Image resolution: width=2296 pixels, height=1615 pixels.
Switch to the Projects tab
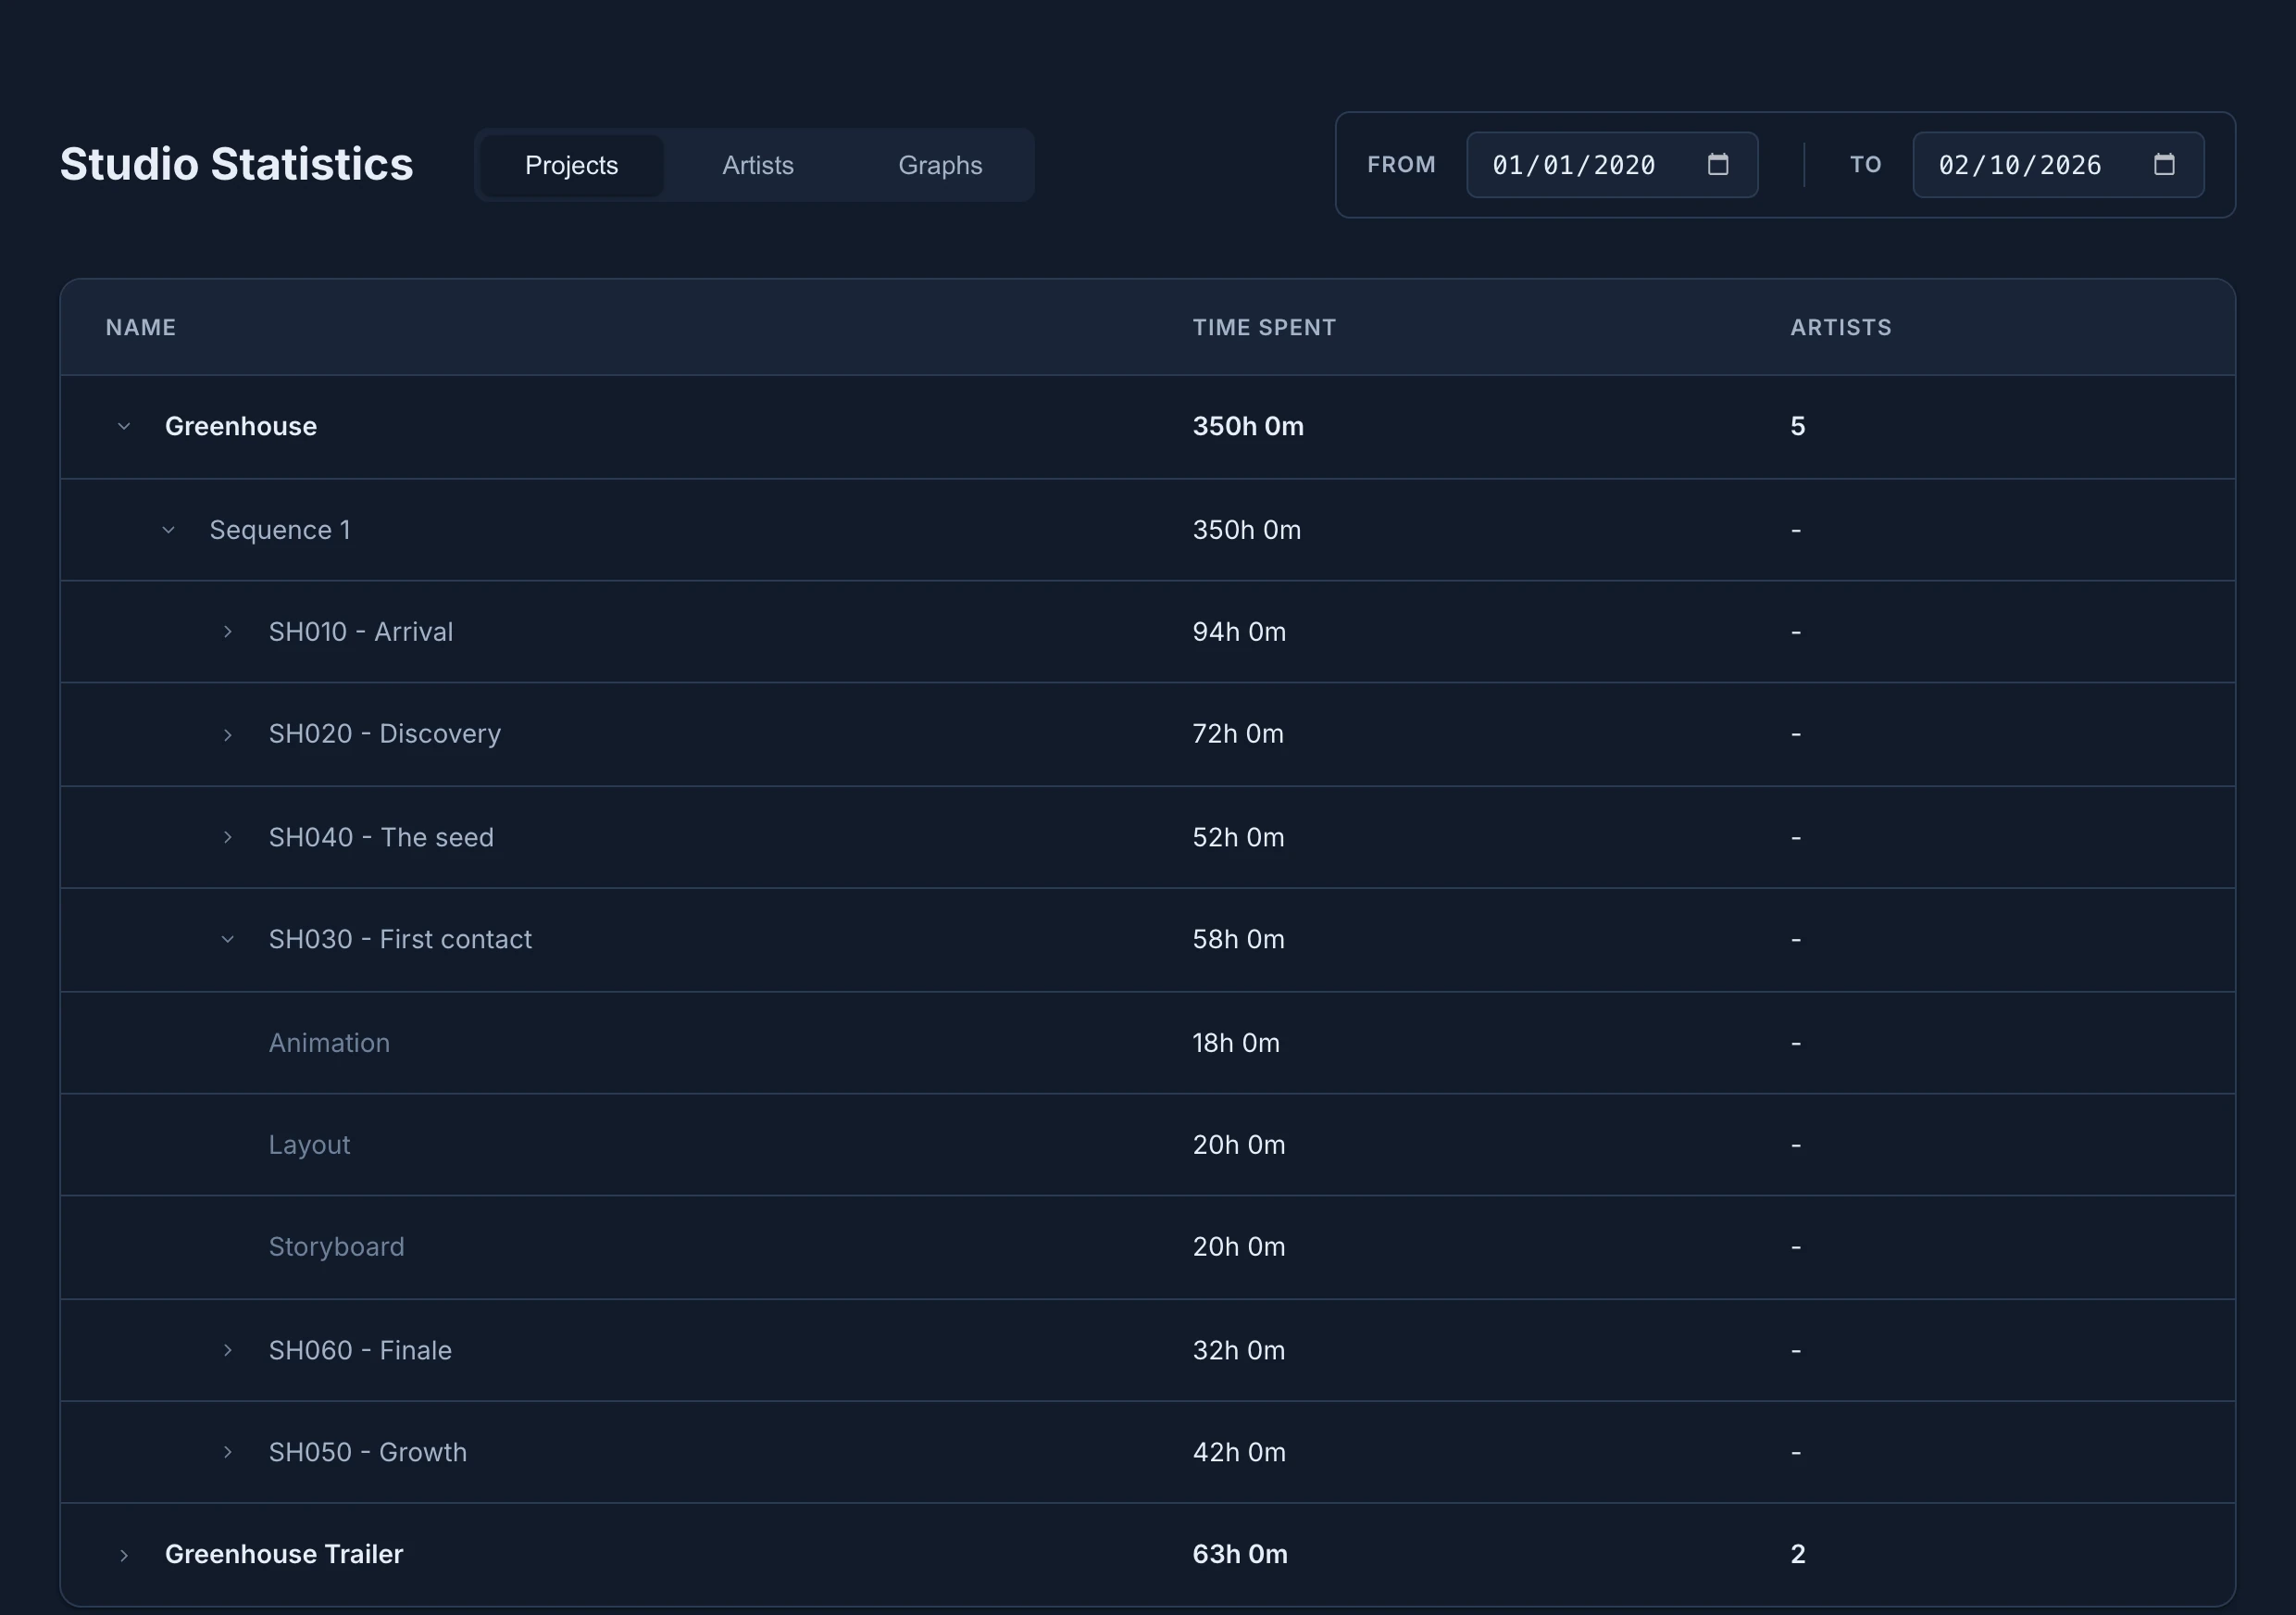point(571,165)
